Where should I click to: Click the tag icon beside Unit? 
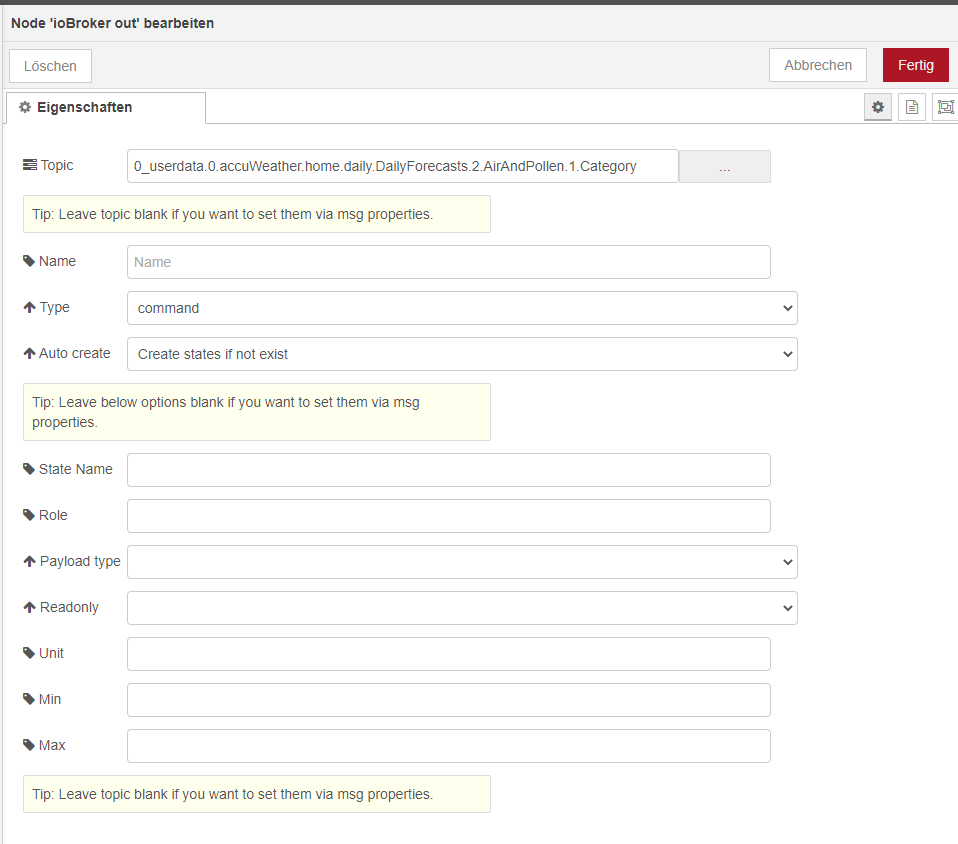[29, 653]
